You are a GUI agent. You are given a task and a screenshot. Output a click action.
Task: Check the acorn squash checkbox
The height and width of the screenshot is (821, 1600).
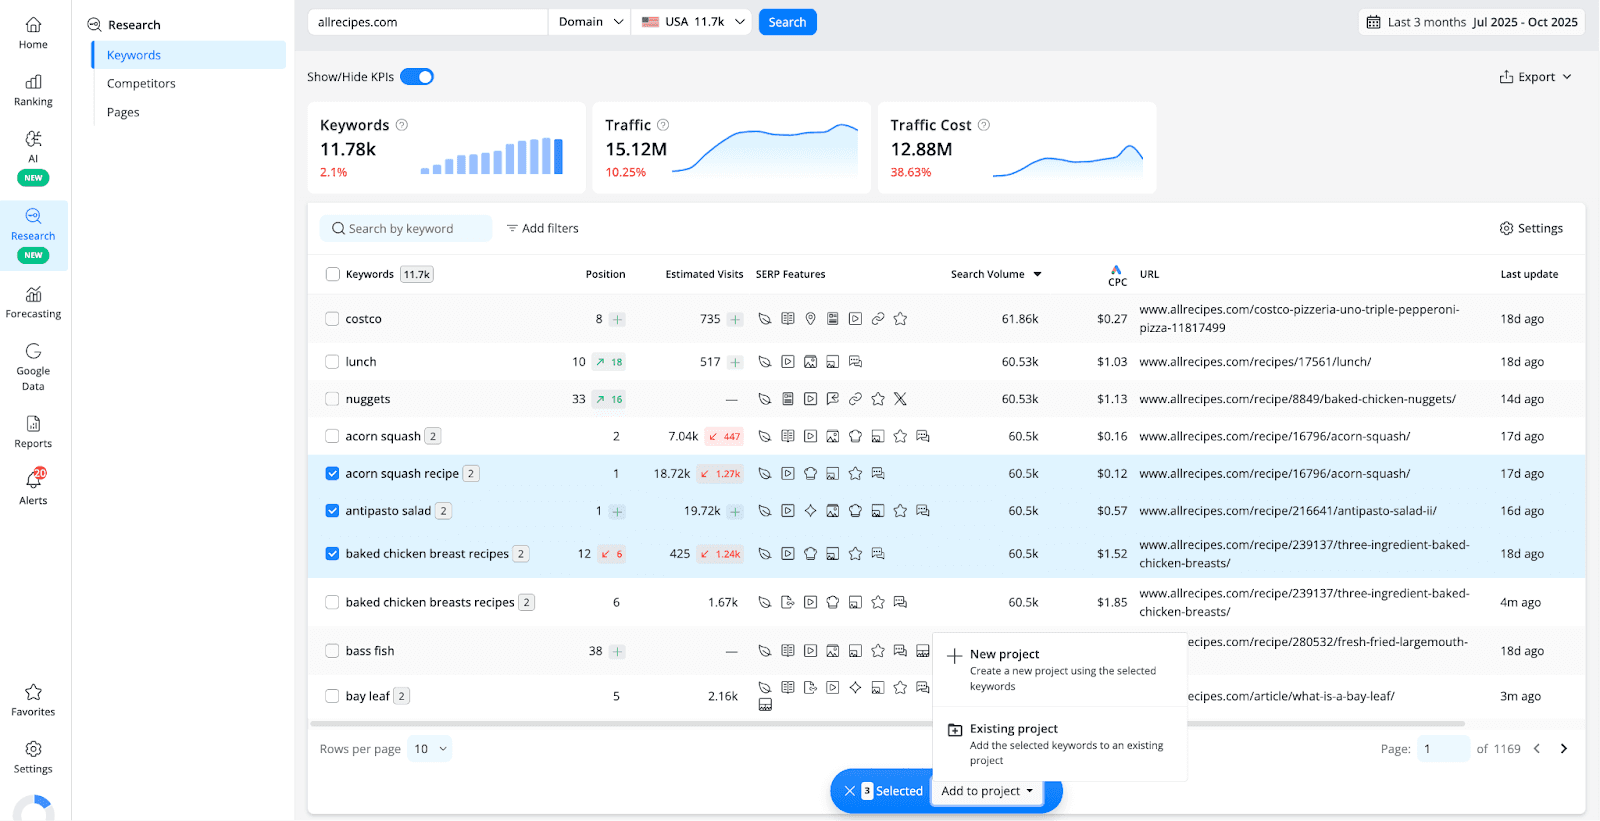pyautogui.click(x=332, y=436)
